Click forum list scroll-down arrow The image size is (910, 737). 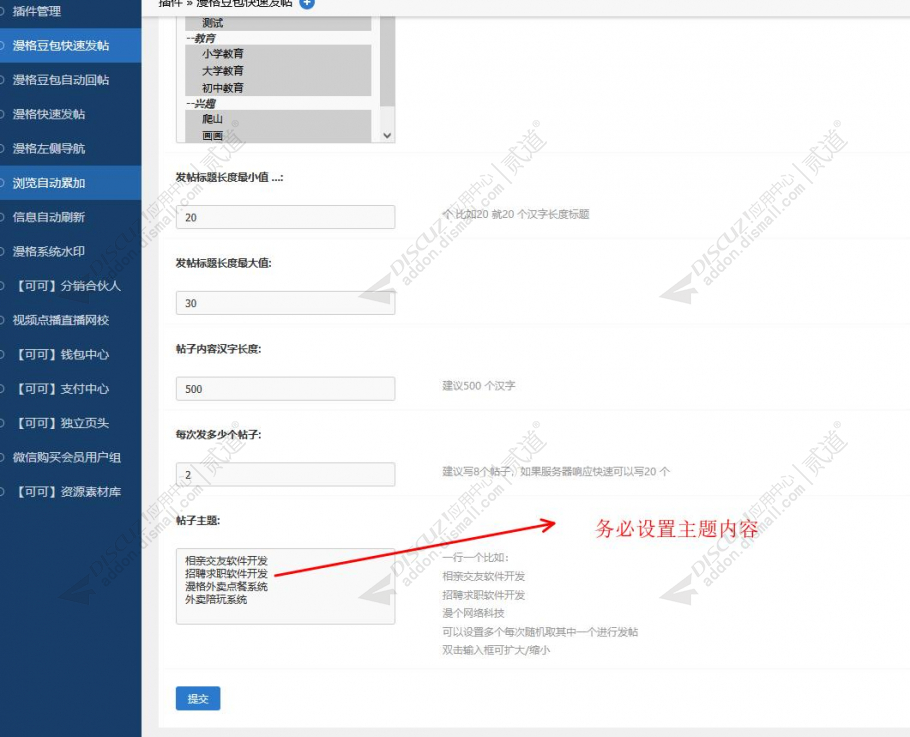(387, 135)
